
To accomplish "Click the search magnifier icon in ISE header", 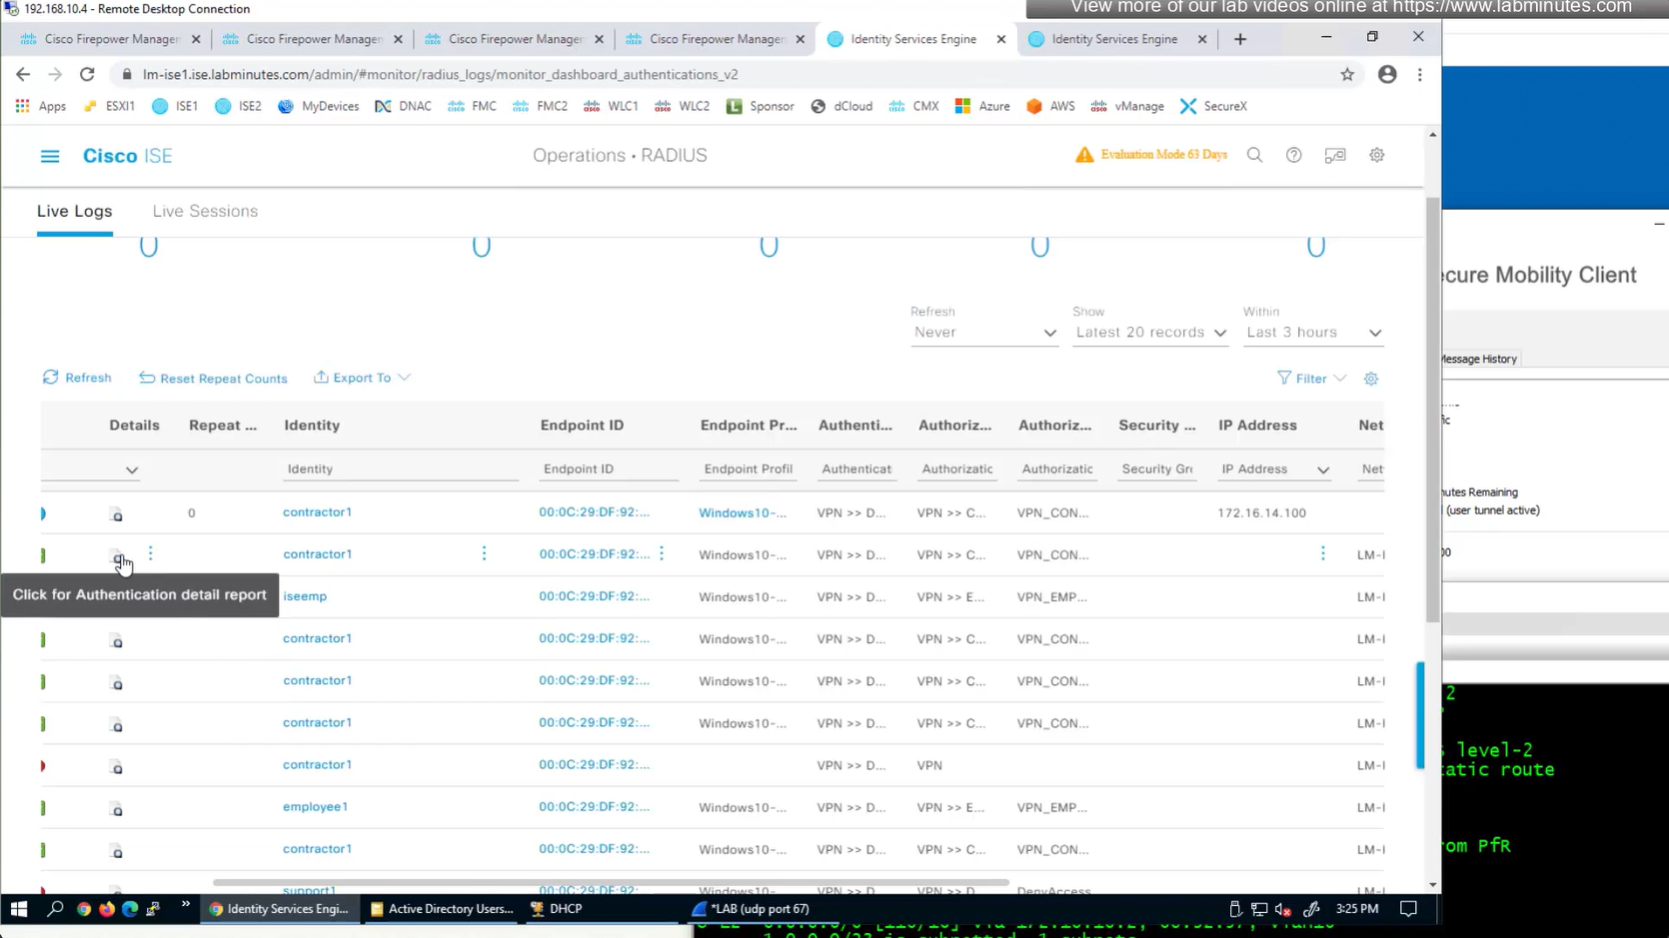I will tap(1254, 155).
